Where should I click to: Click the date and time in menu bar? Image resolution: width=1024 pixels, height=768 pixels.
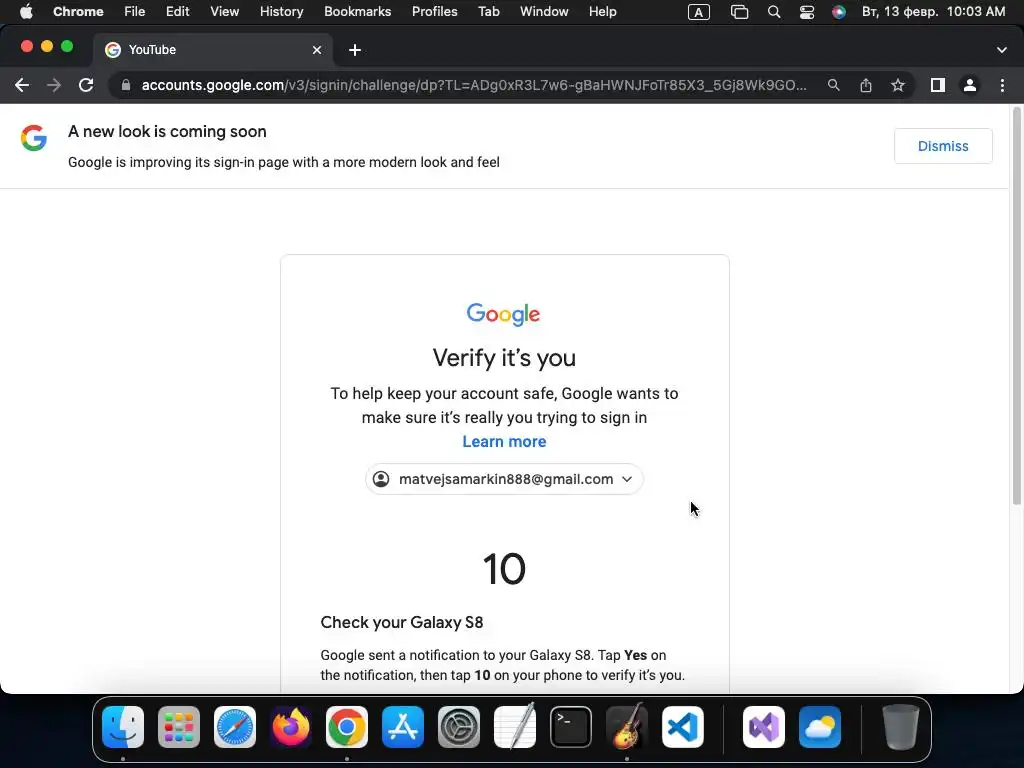tap(934, 12)
